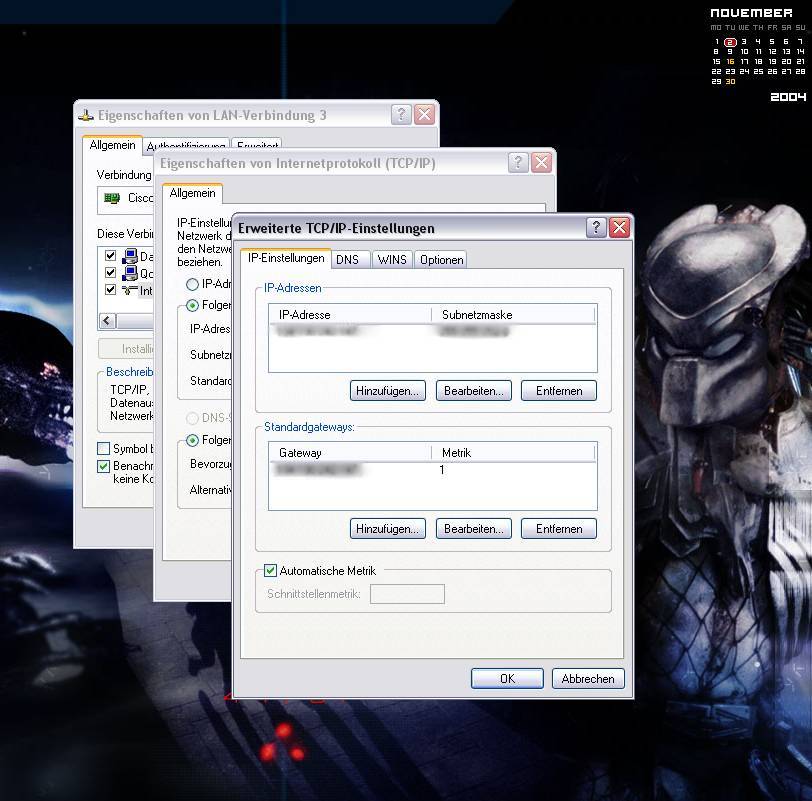The height and width of the screenshot is (801, 812).
Task: Select the QoS component icon in LAN-Verbindung list
Action: click(129, 273)
